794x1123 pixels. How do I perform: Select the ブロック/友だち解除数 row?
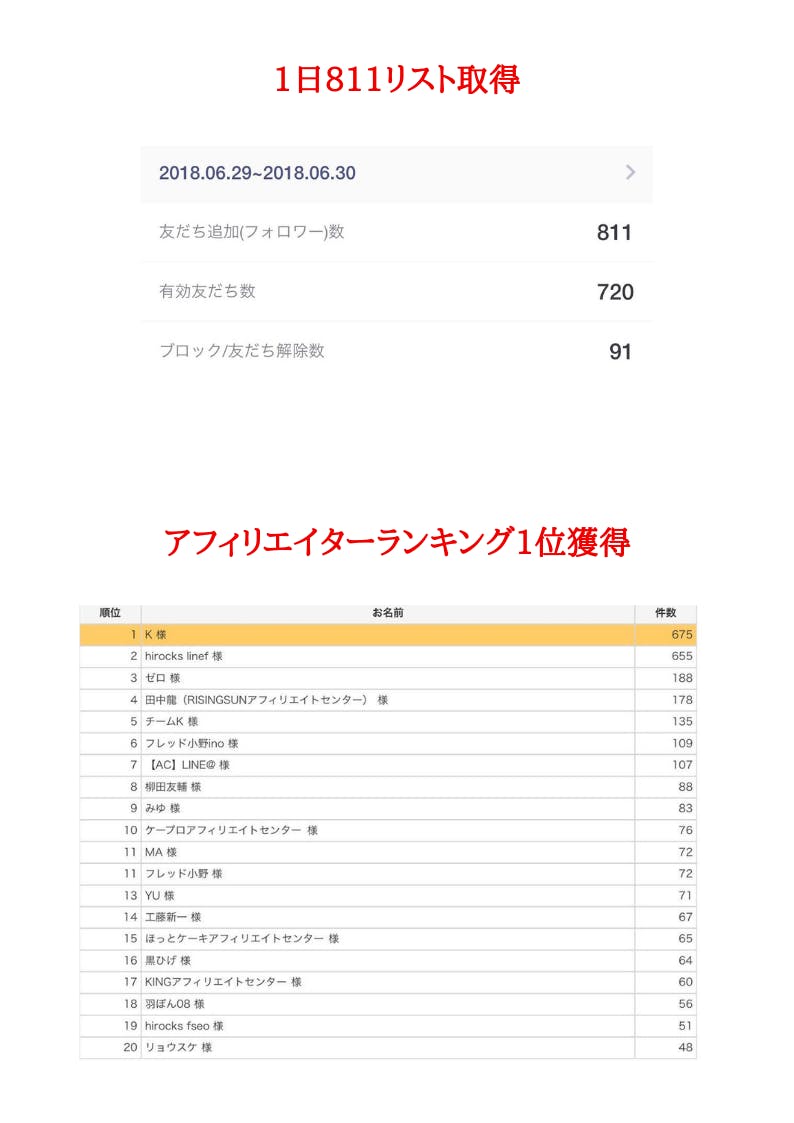(395, 351)
